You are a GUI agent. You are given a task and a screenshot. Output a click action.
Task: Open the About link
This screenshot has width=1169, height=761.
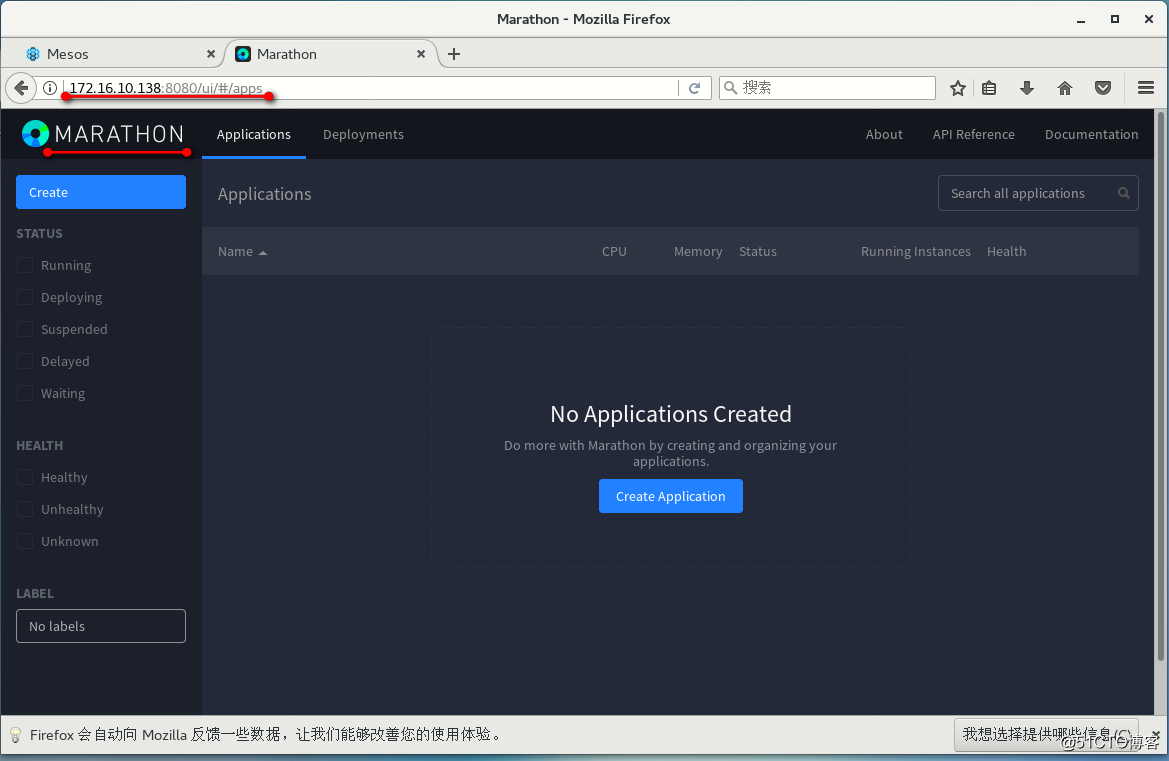883,134
